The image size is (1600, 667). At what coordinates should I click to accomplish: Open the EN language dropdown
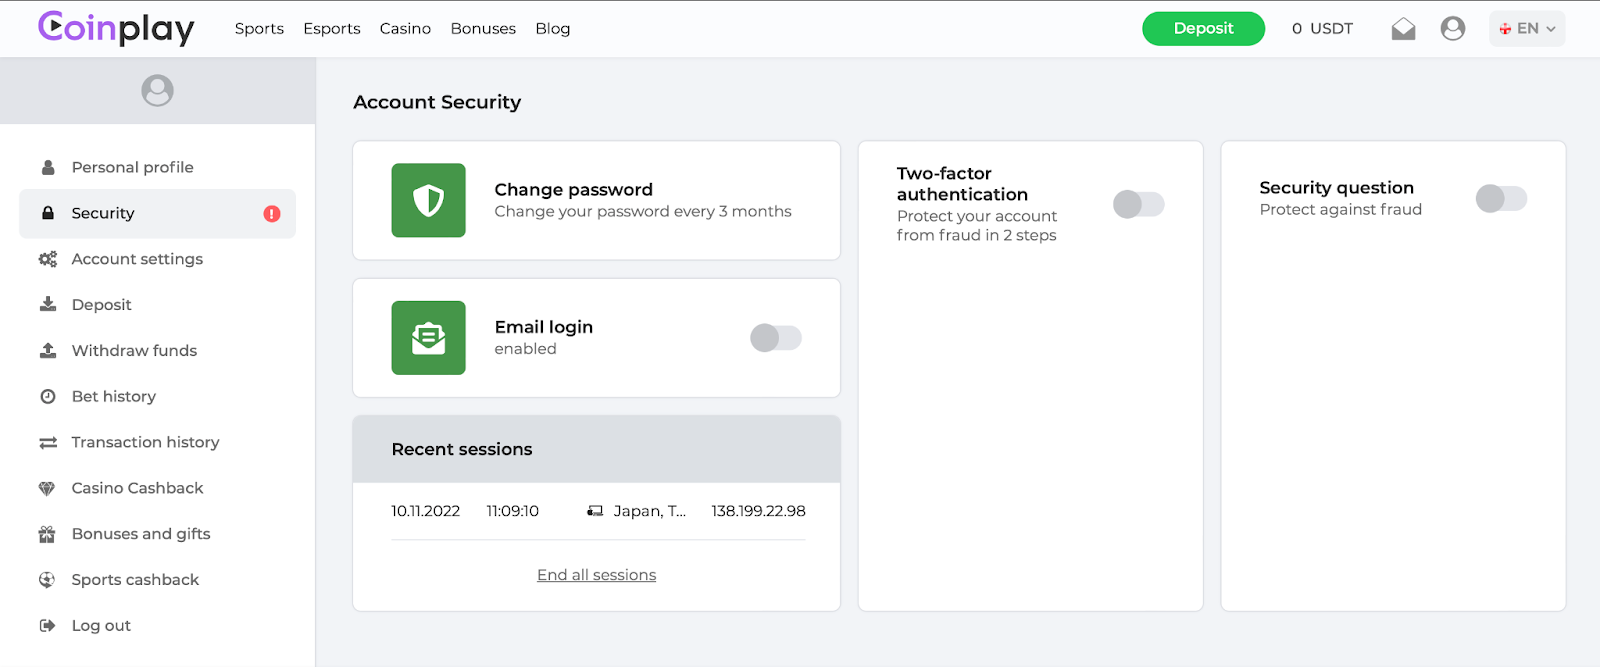click(1527, 29)
